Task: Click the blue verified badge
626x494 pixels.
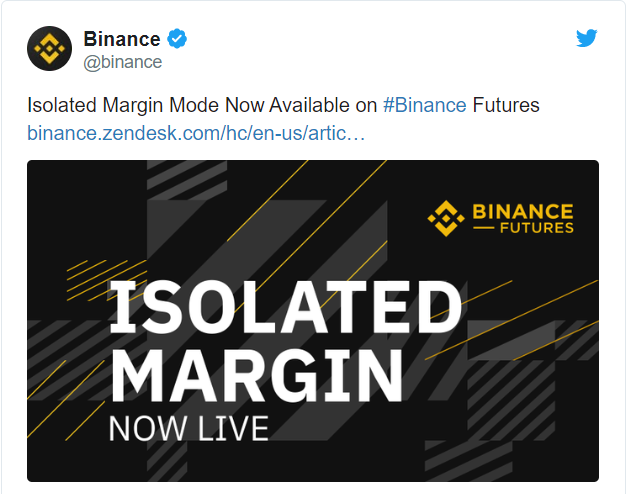Action: pos(178,39)
